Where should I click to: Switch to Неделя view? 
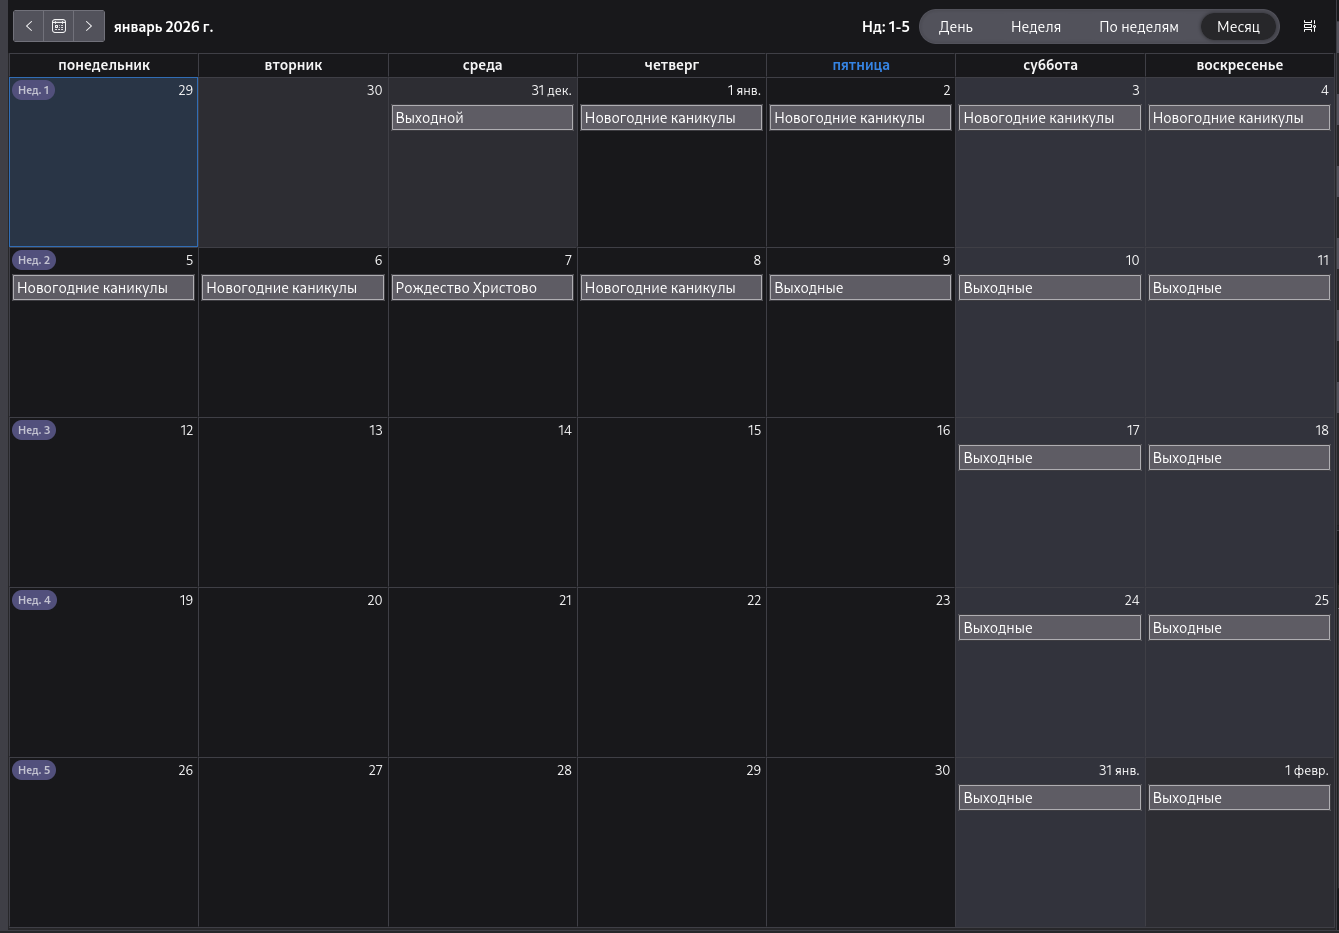tap(1035, 27)
